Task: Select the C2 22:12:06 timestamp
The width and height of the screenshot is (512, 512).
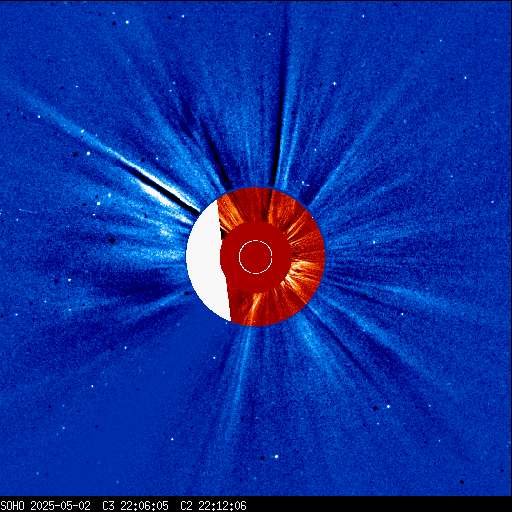Action: click(213, 506)
